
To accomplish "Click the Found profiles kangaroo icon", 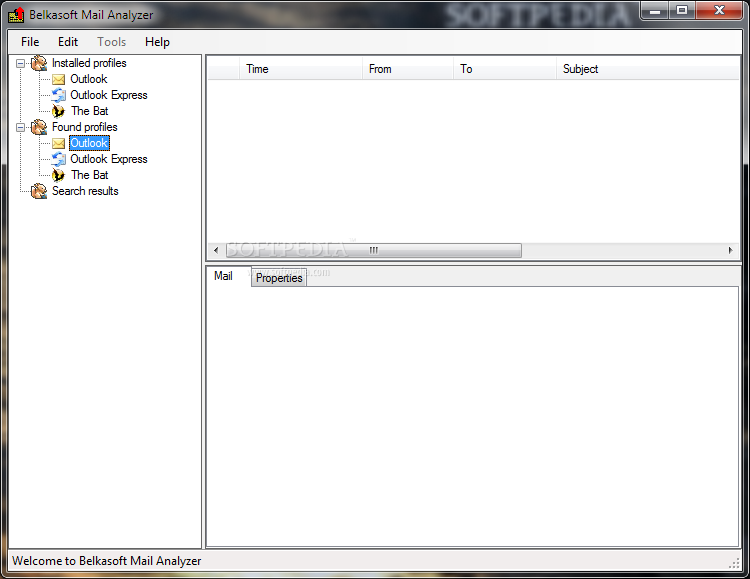I will coord(39,127).
